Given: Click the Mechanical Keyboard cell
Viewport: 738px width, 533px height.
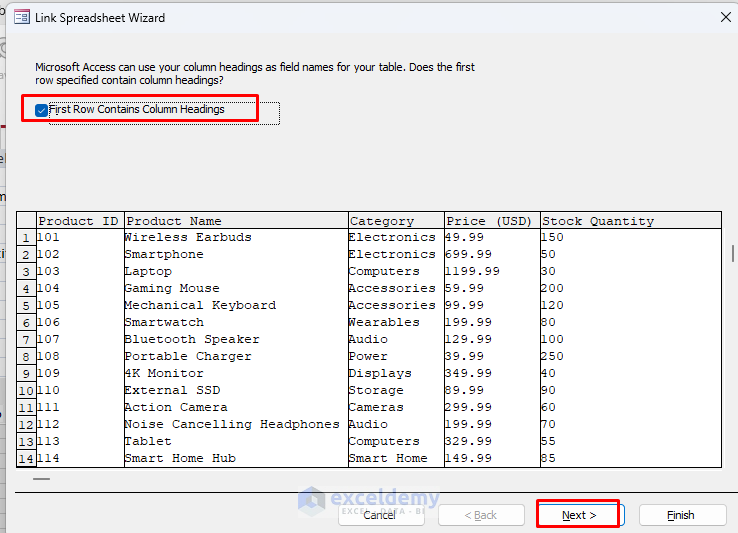Looking at the screenshot, I should [x=236, y=305].
